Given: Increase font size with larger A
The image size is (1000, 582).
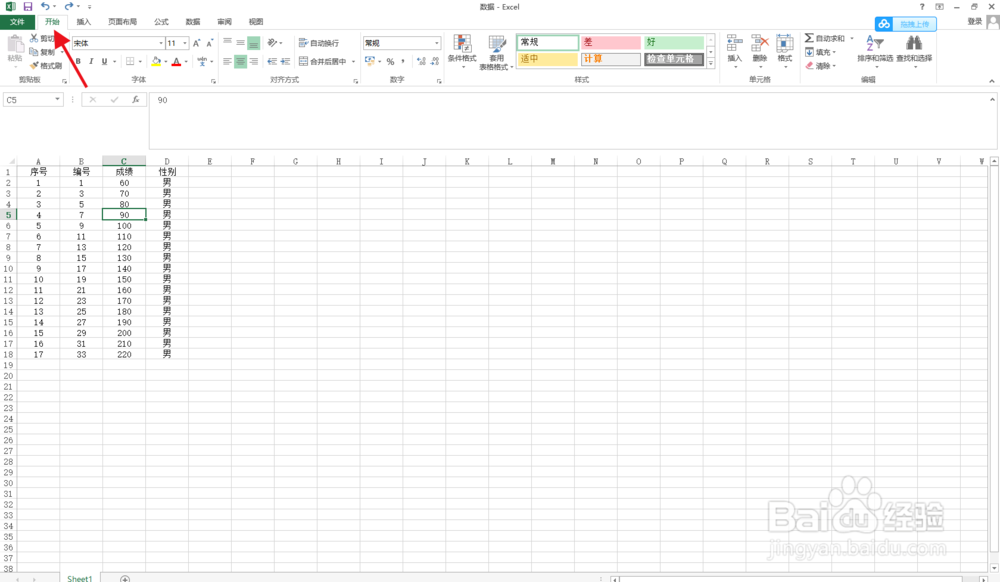Looking at the screenshot, I should click(196, 43).
